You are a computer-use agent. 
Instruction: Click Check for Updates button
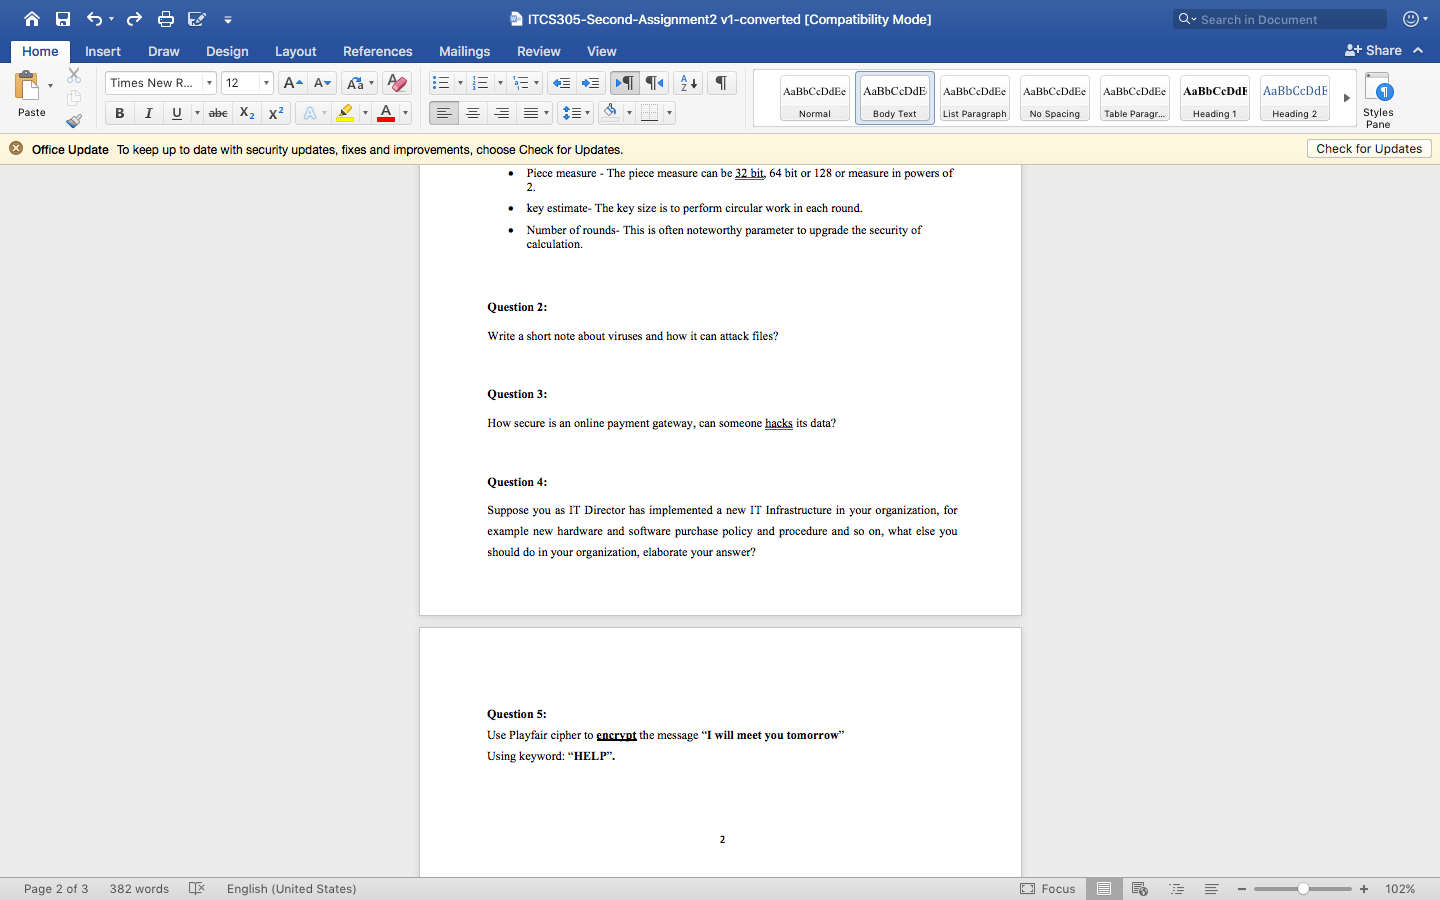coord(1369,149)
